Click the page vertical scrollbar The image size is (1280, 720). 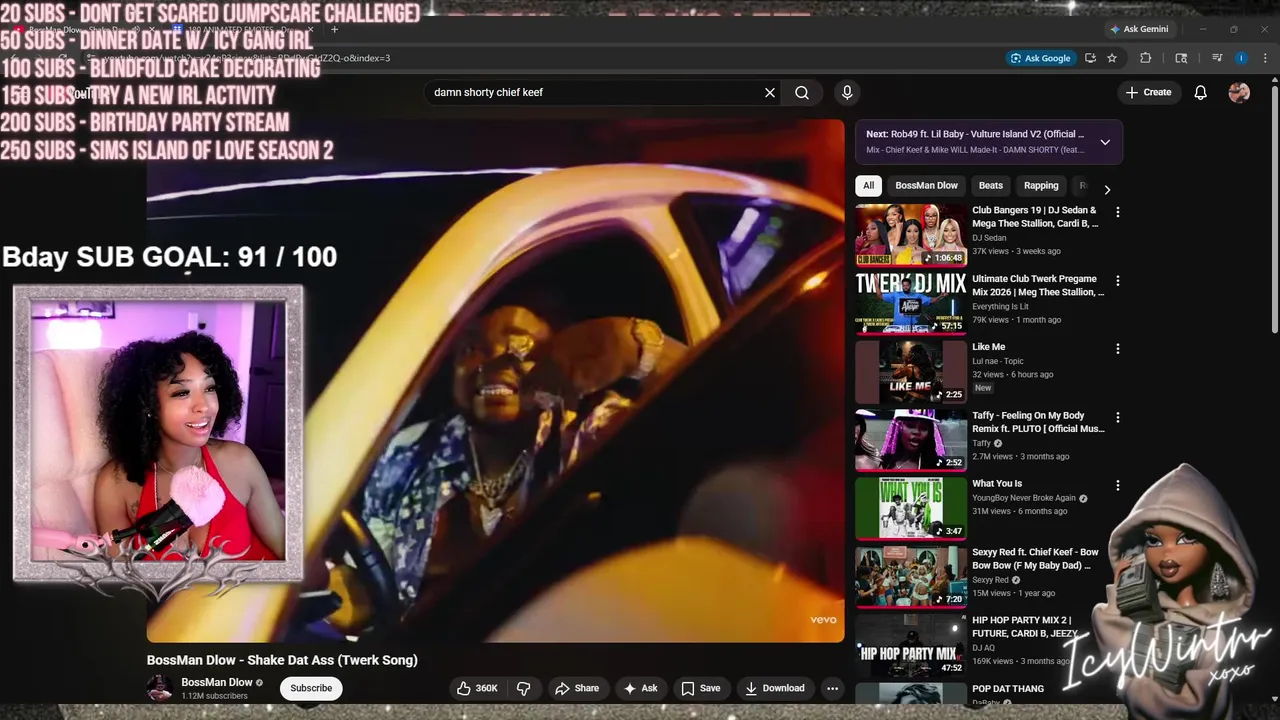coord(1274,210)
